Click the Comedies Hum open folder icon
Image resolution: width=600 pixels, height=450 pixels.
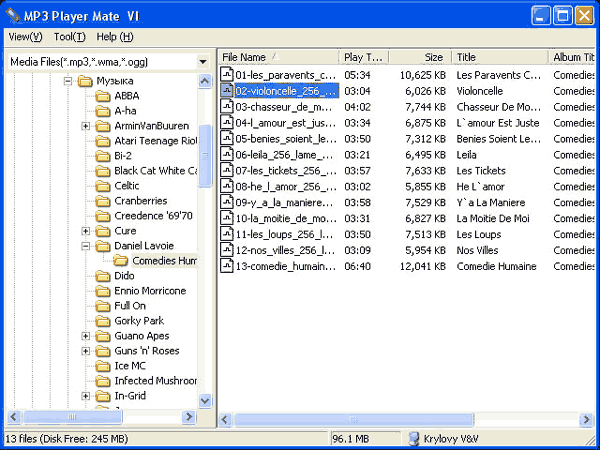point(120,261)
